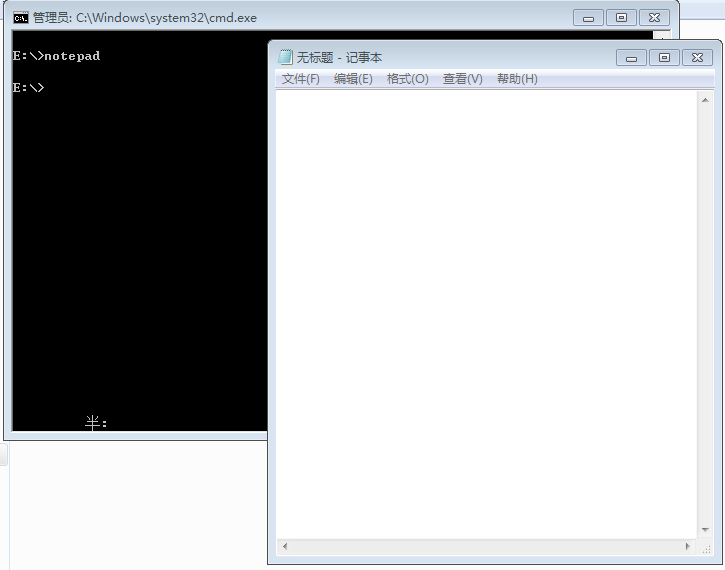Maximize the cmd.exe window
This screenshot has width=725, height=570.
[x=621, y=18]
